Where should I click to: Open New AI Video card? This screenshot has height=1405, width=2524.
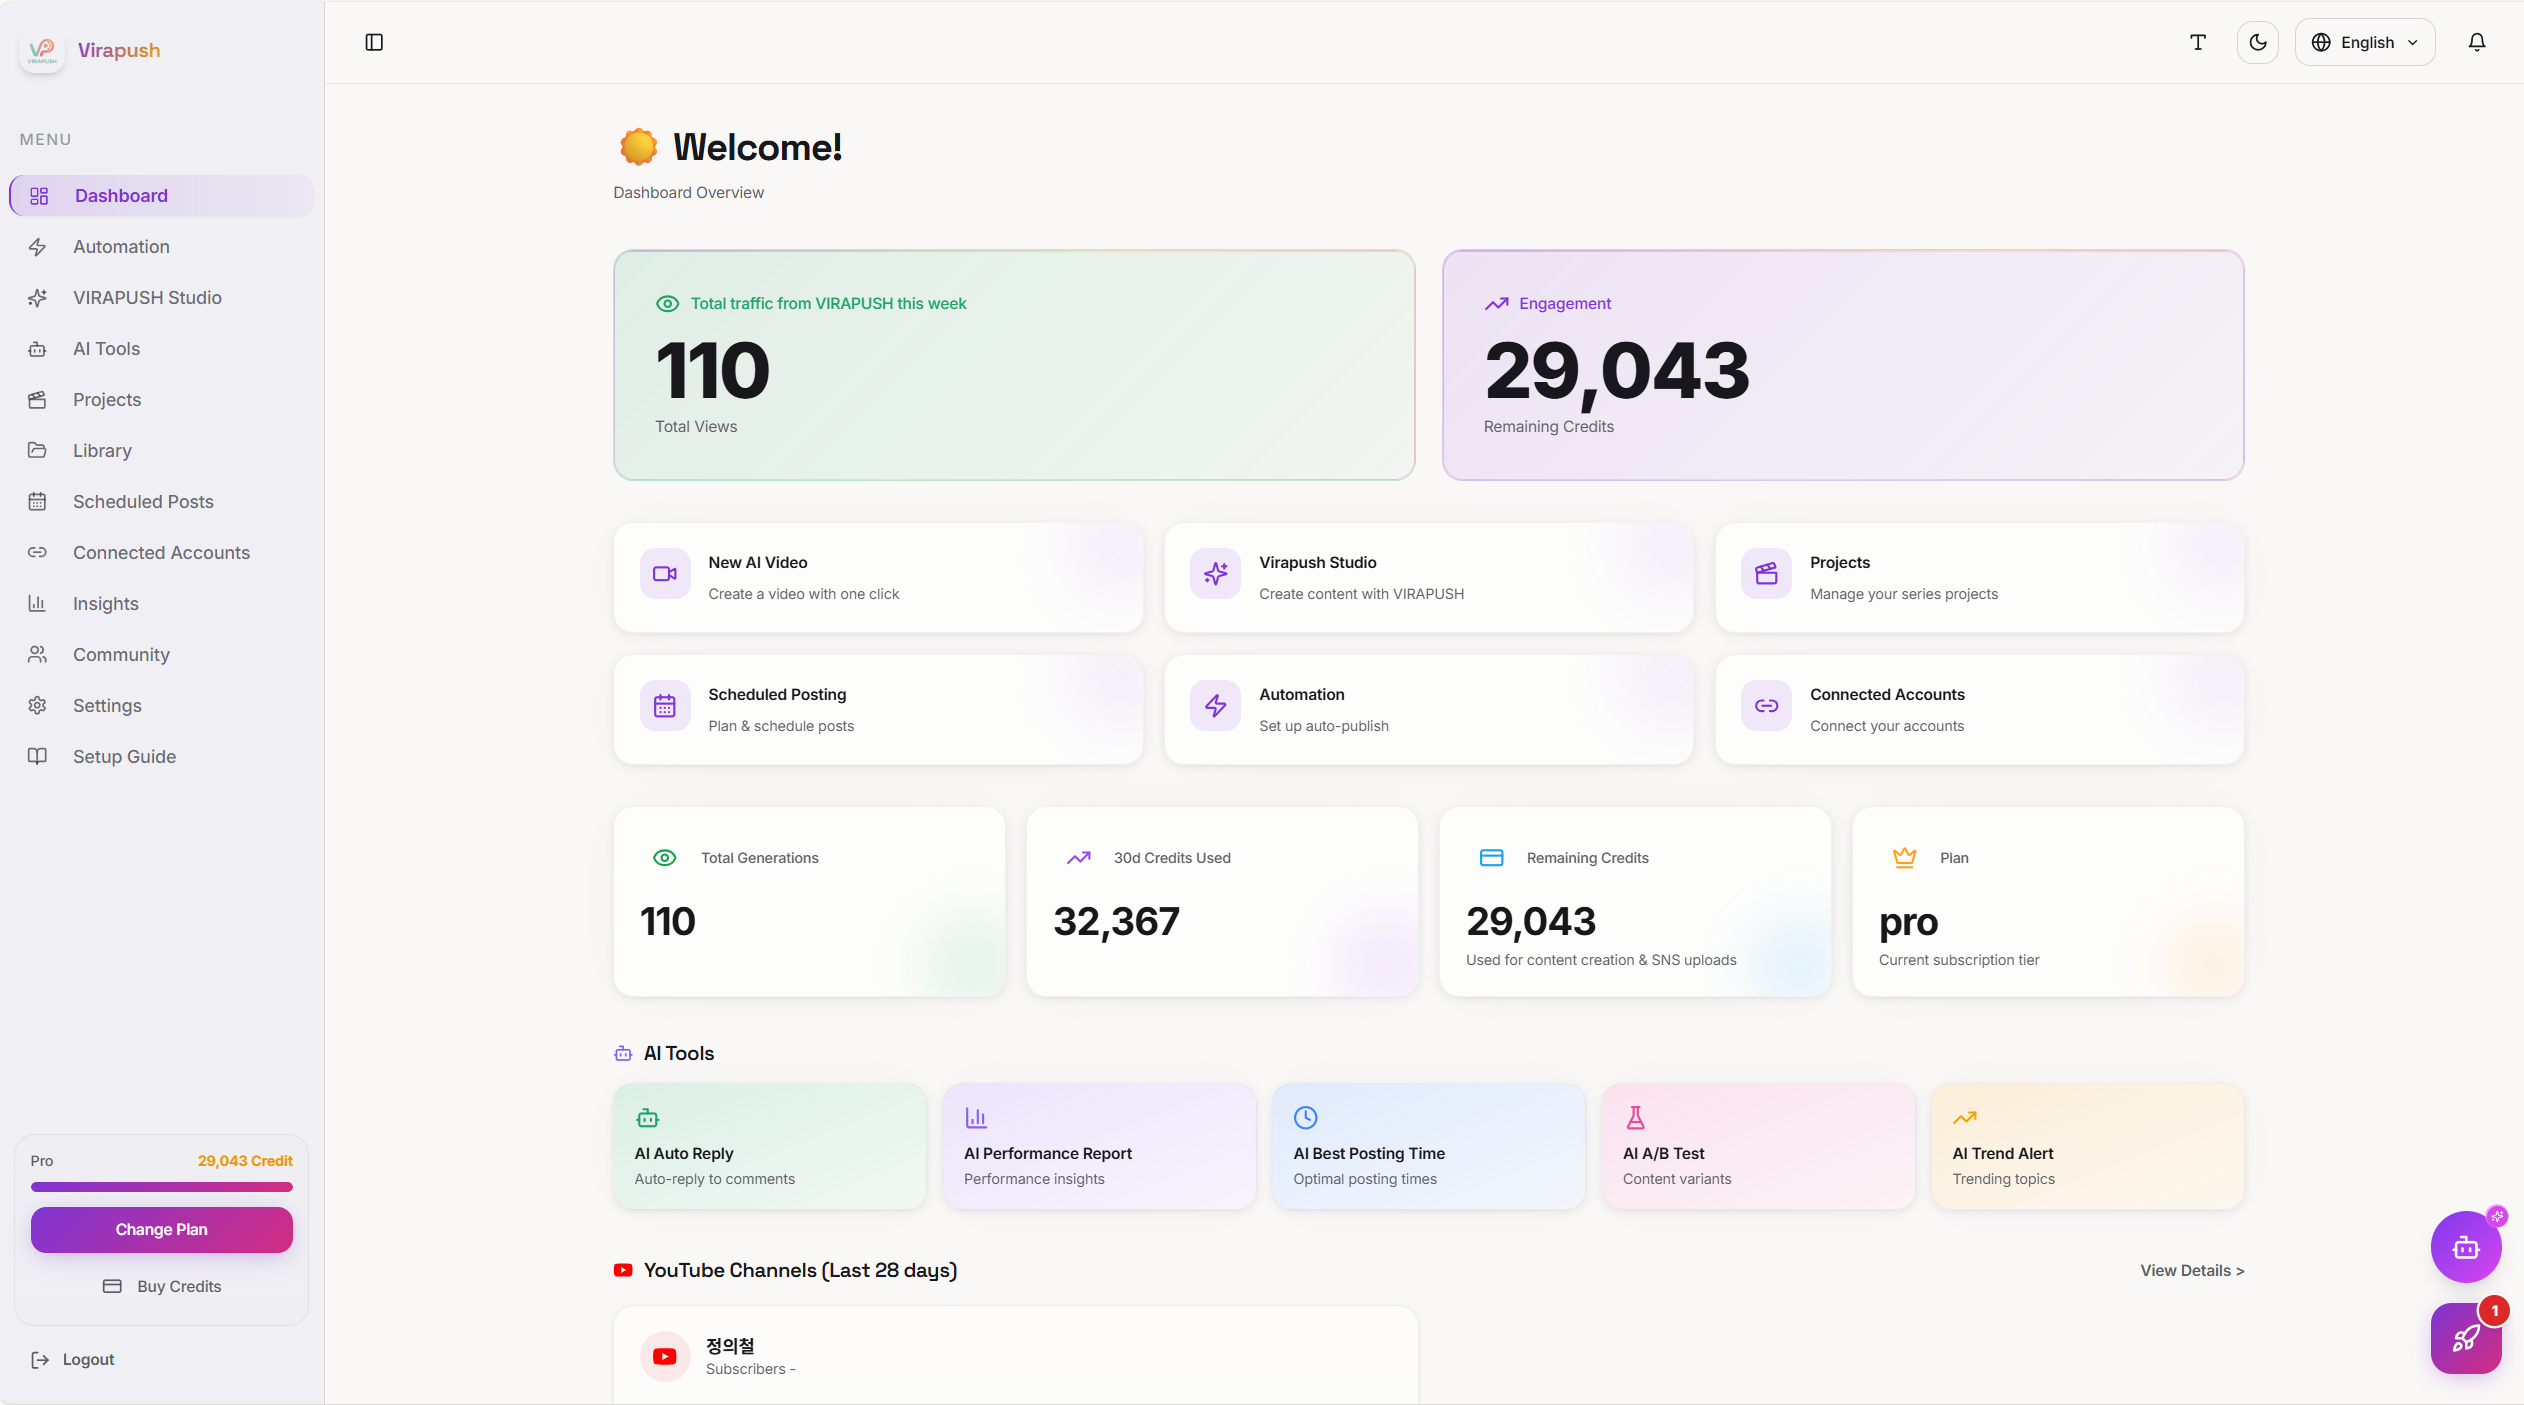click(877, 577)
